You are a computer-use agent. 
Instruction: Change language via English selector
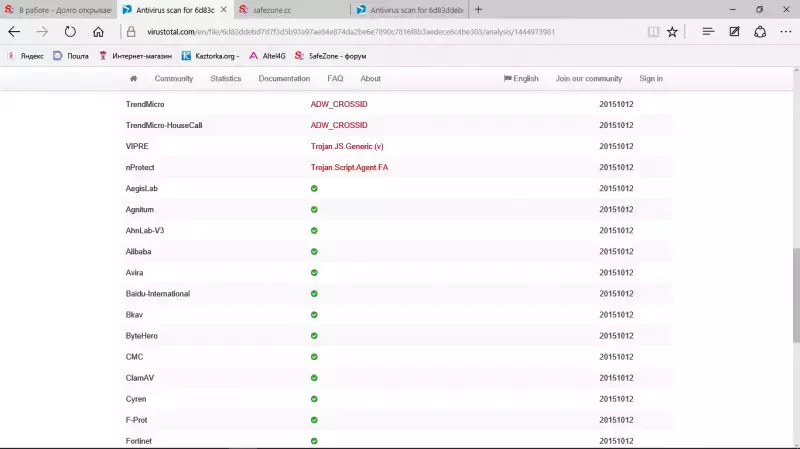pyautogui.click(x=521, y=79)
